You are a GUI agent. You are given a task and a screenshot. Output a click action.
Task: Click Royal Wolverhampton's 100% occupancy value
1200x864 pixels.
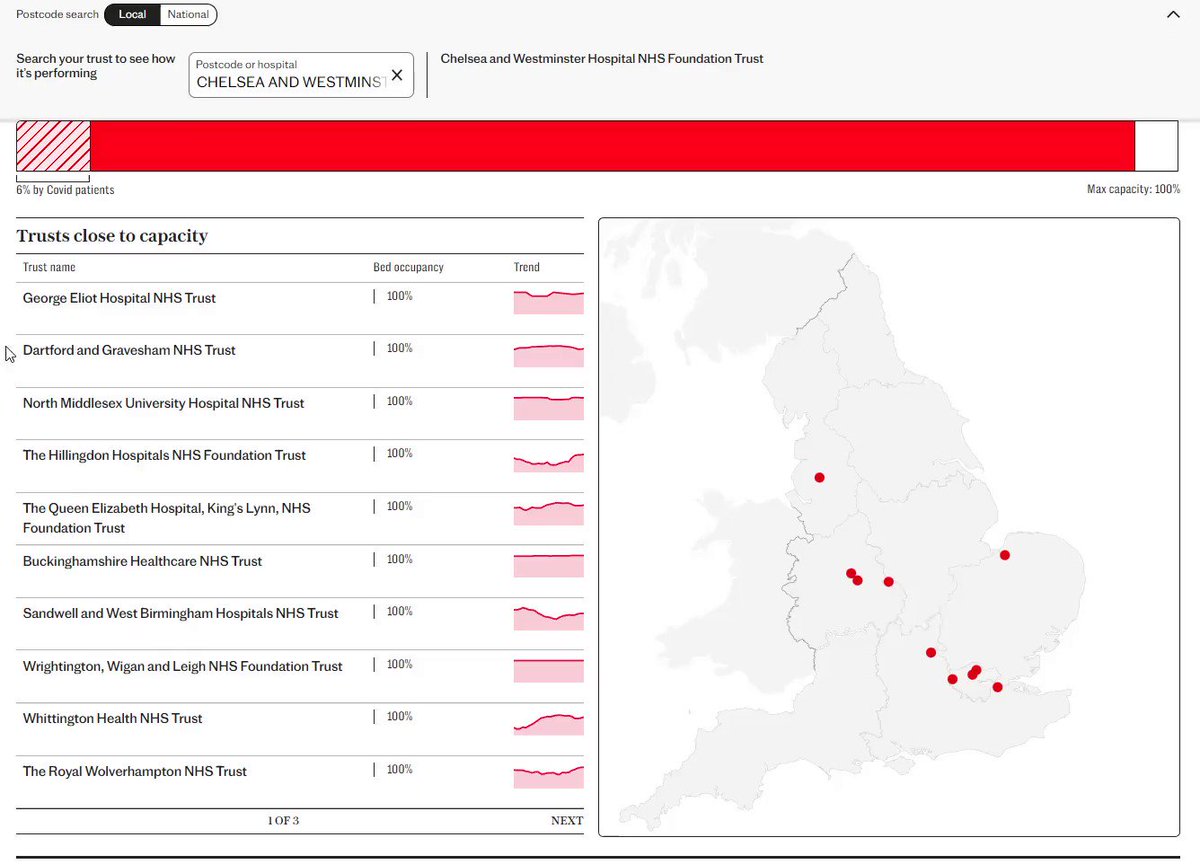pos(399,769)
